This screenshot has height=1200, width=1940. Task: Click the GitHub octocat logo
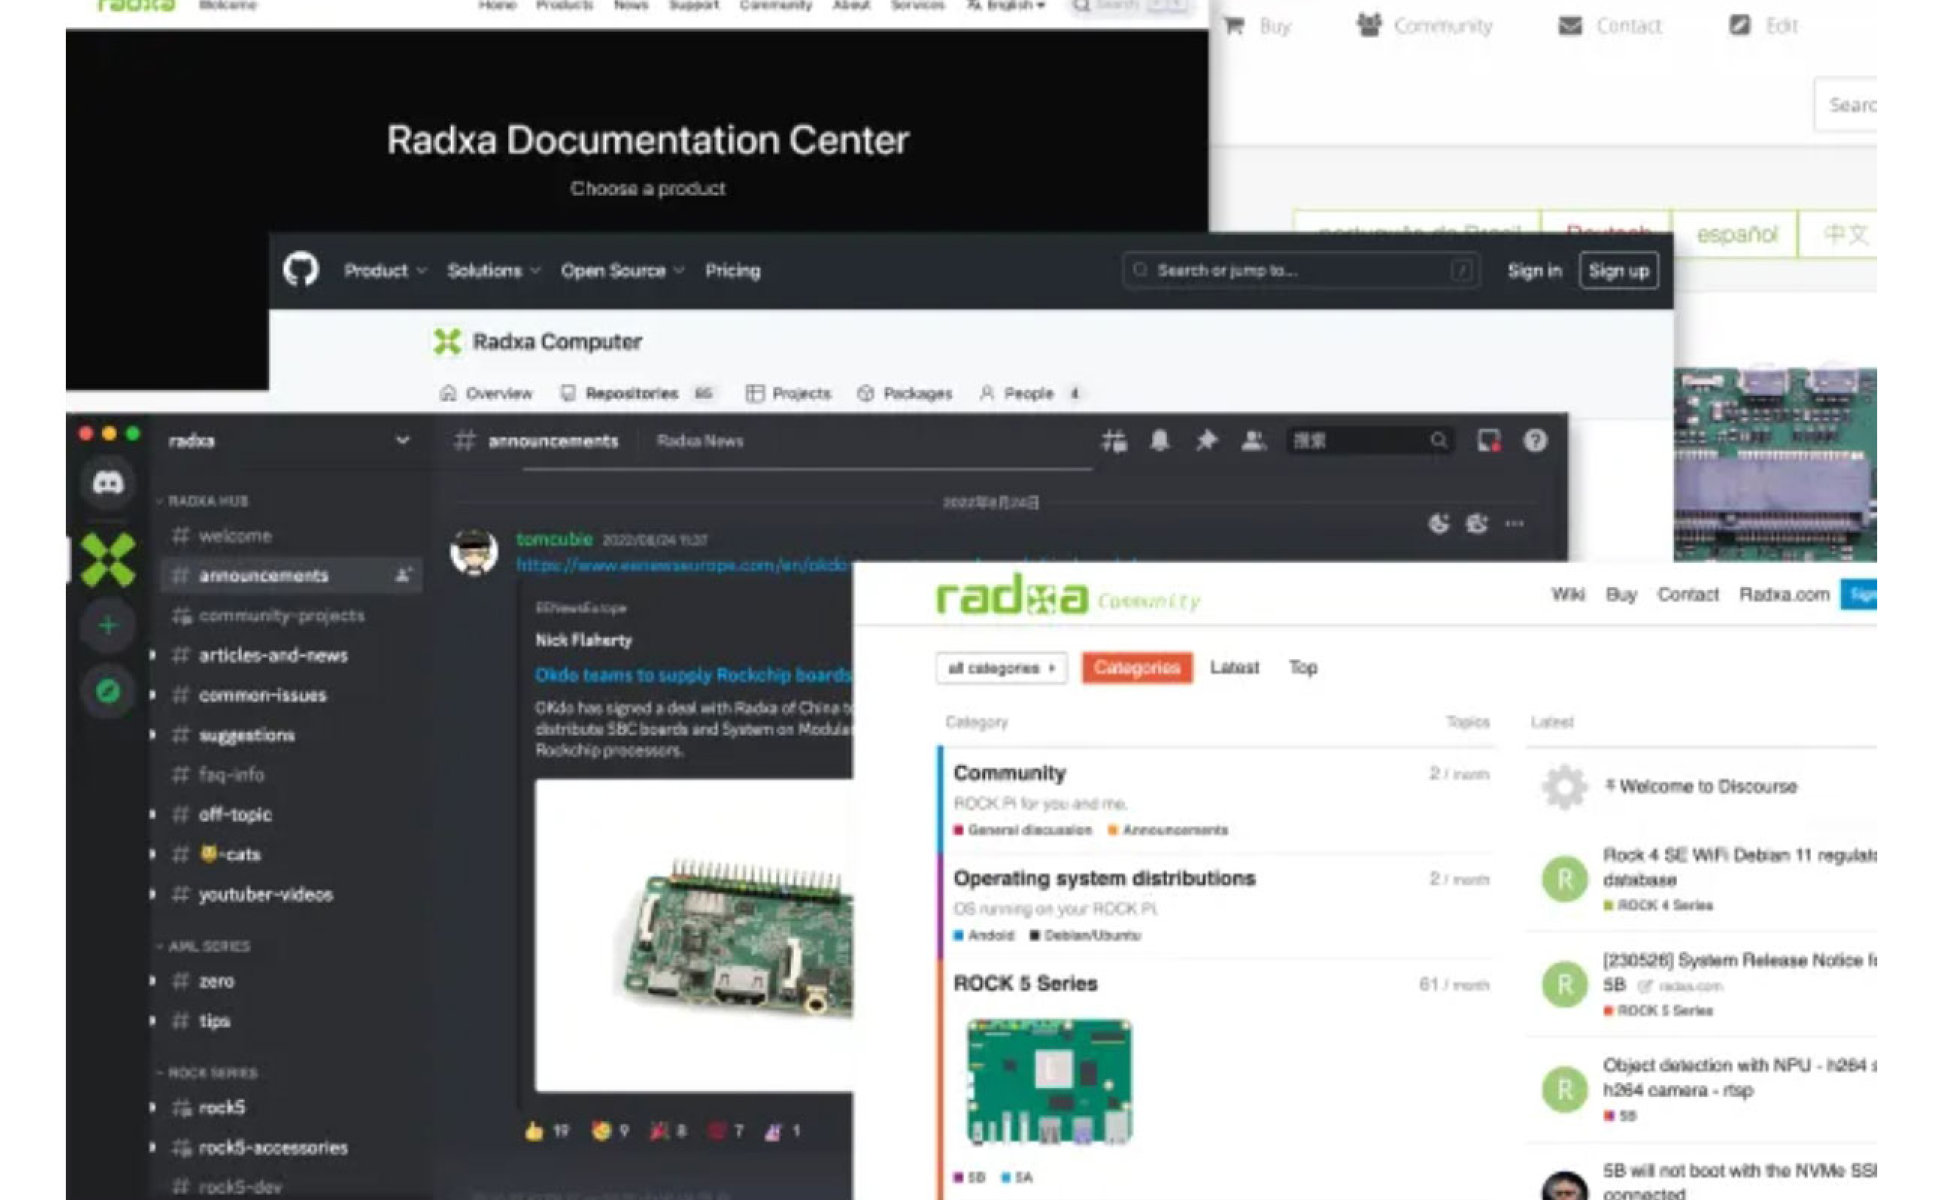[x=300, y=269]
